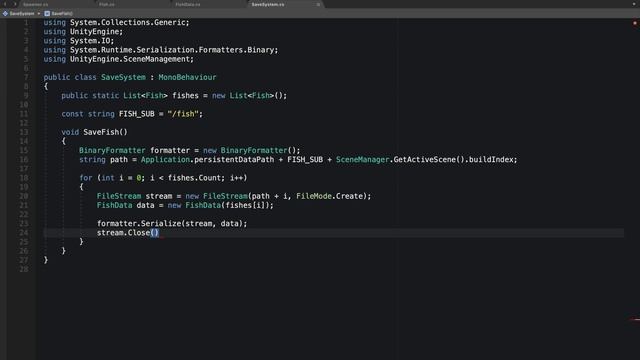Open the tab overflow dropdown at top right
Image resolution: width=640 pixels, height=360 pixels.
tap(634, 4)
